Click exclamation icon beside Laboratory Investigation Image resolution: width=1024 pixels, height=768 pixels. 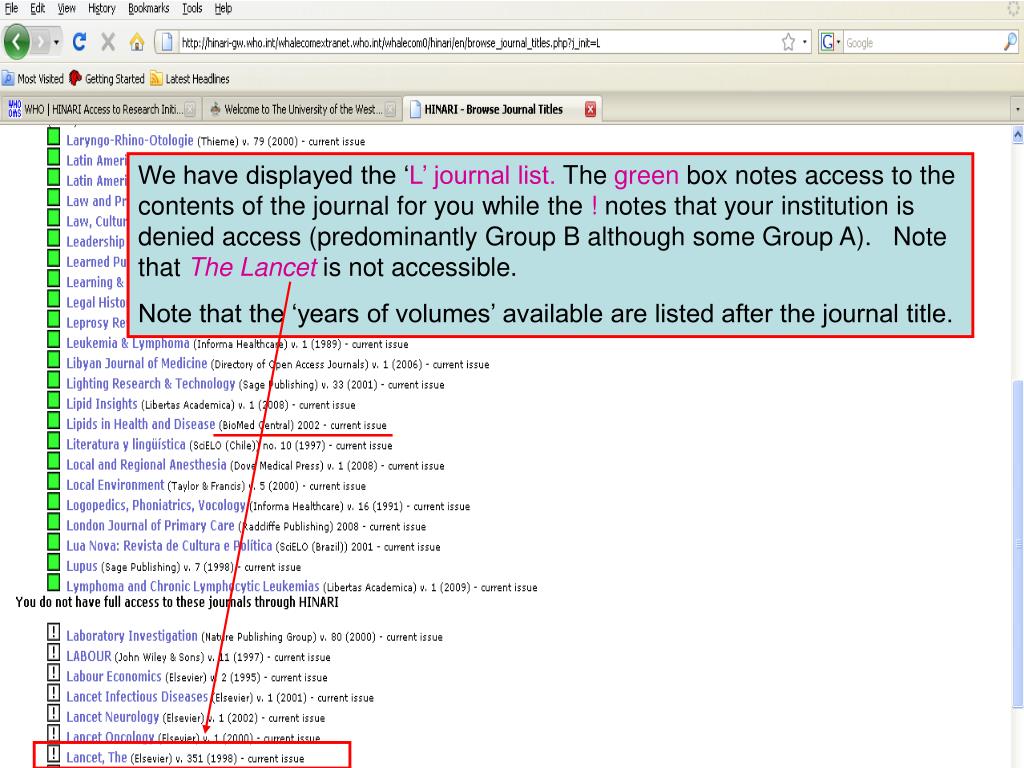54,632
